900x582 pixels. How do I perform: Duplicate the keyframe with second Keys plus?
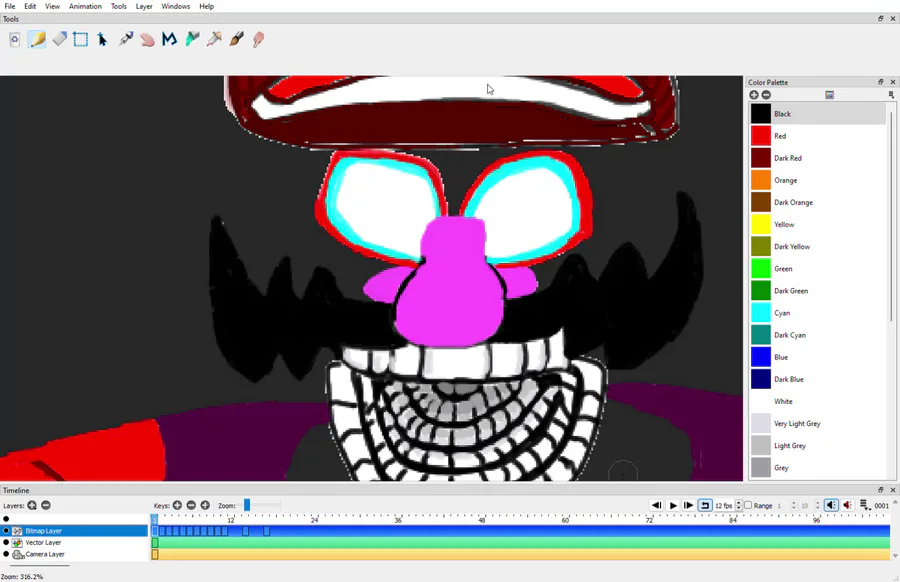tap(205, 506)
